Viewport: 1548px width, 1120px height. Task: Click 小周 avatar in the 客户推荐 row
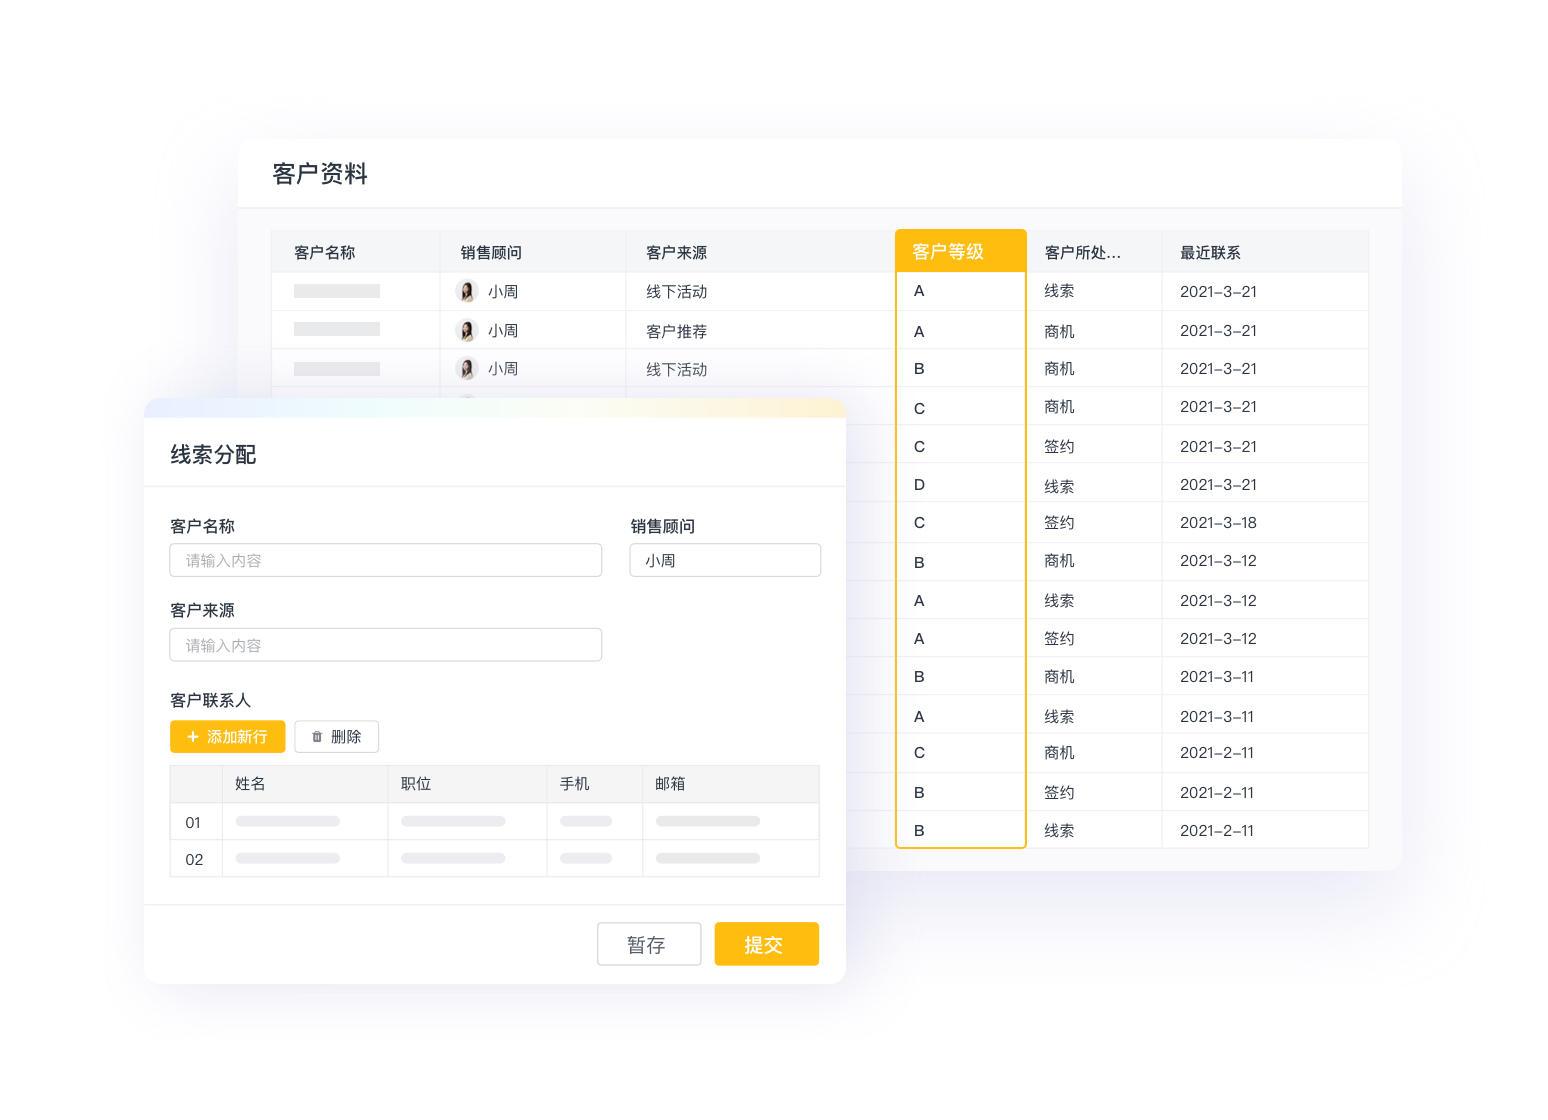point(466,330)
